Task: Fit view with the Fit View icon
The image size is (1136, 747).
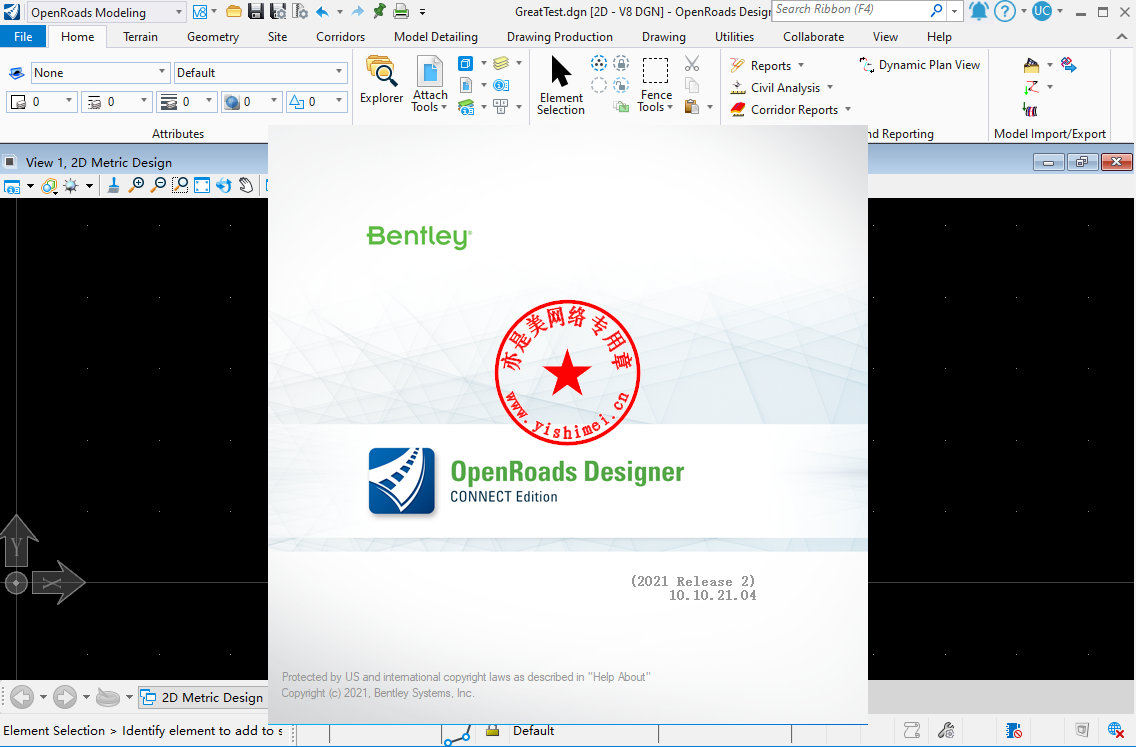Action: click(x=202, y=185)
